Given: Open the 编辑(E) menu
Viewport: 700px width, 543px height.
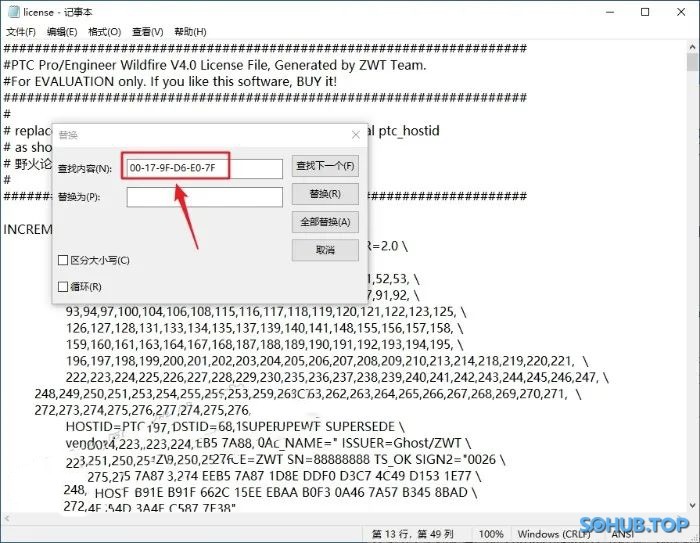Looking at the screenshot, I should [x=62, y=32].
